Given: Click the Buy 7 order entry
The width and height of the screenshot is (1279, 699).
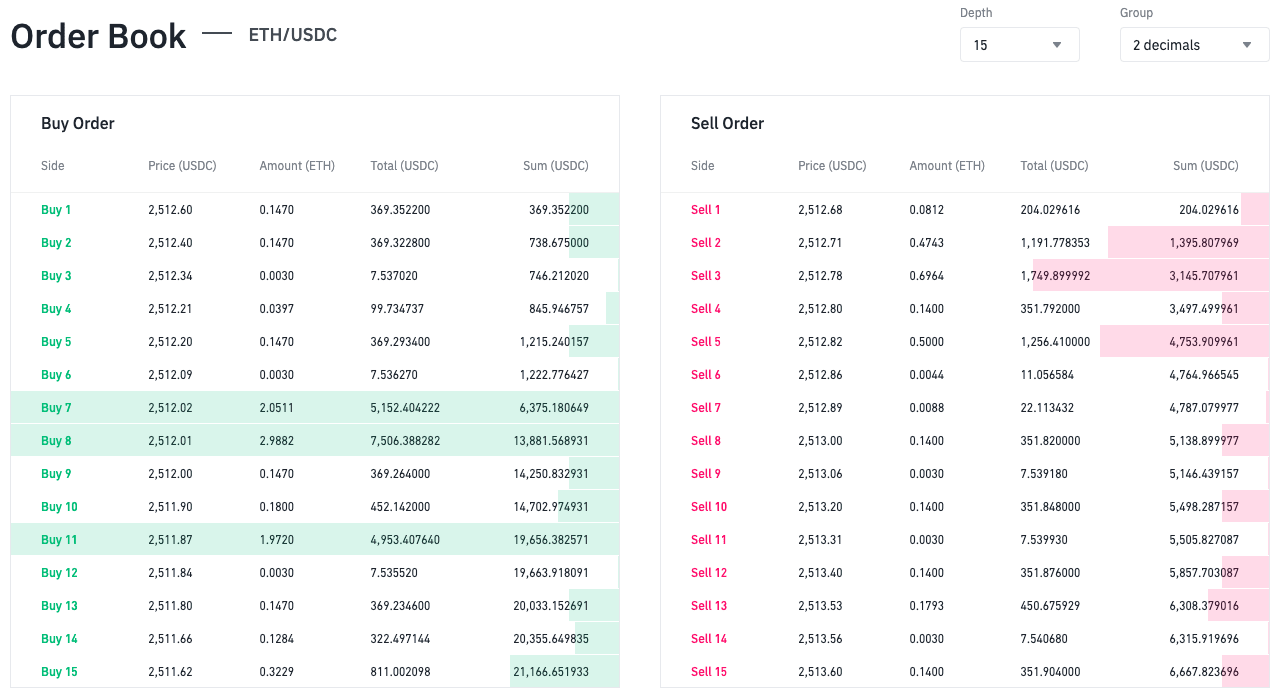Looking at the screenshot, I should point(314,407).
